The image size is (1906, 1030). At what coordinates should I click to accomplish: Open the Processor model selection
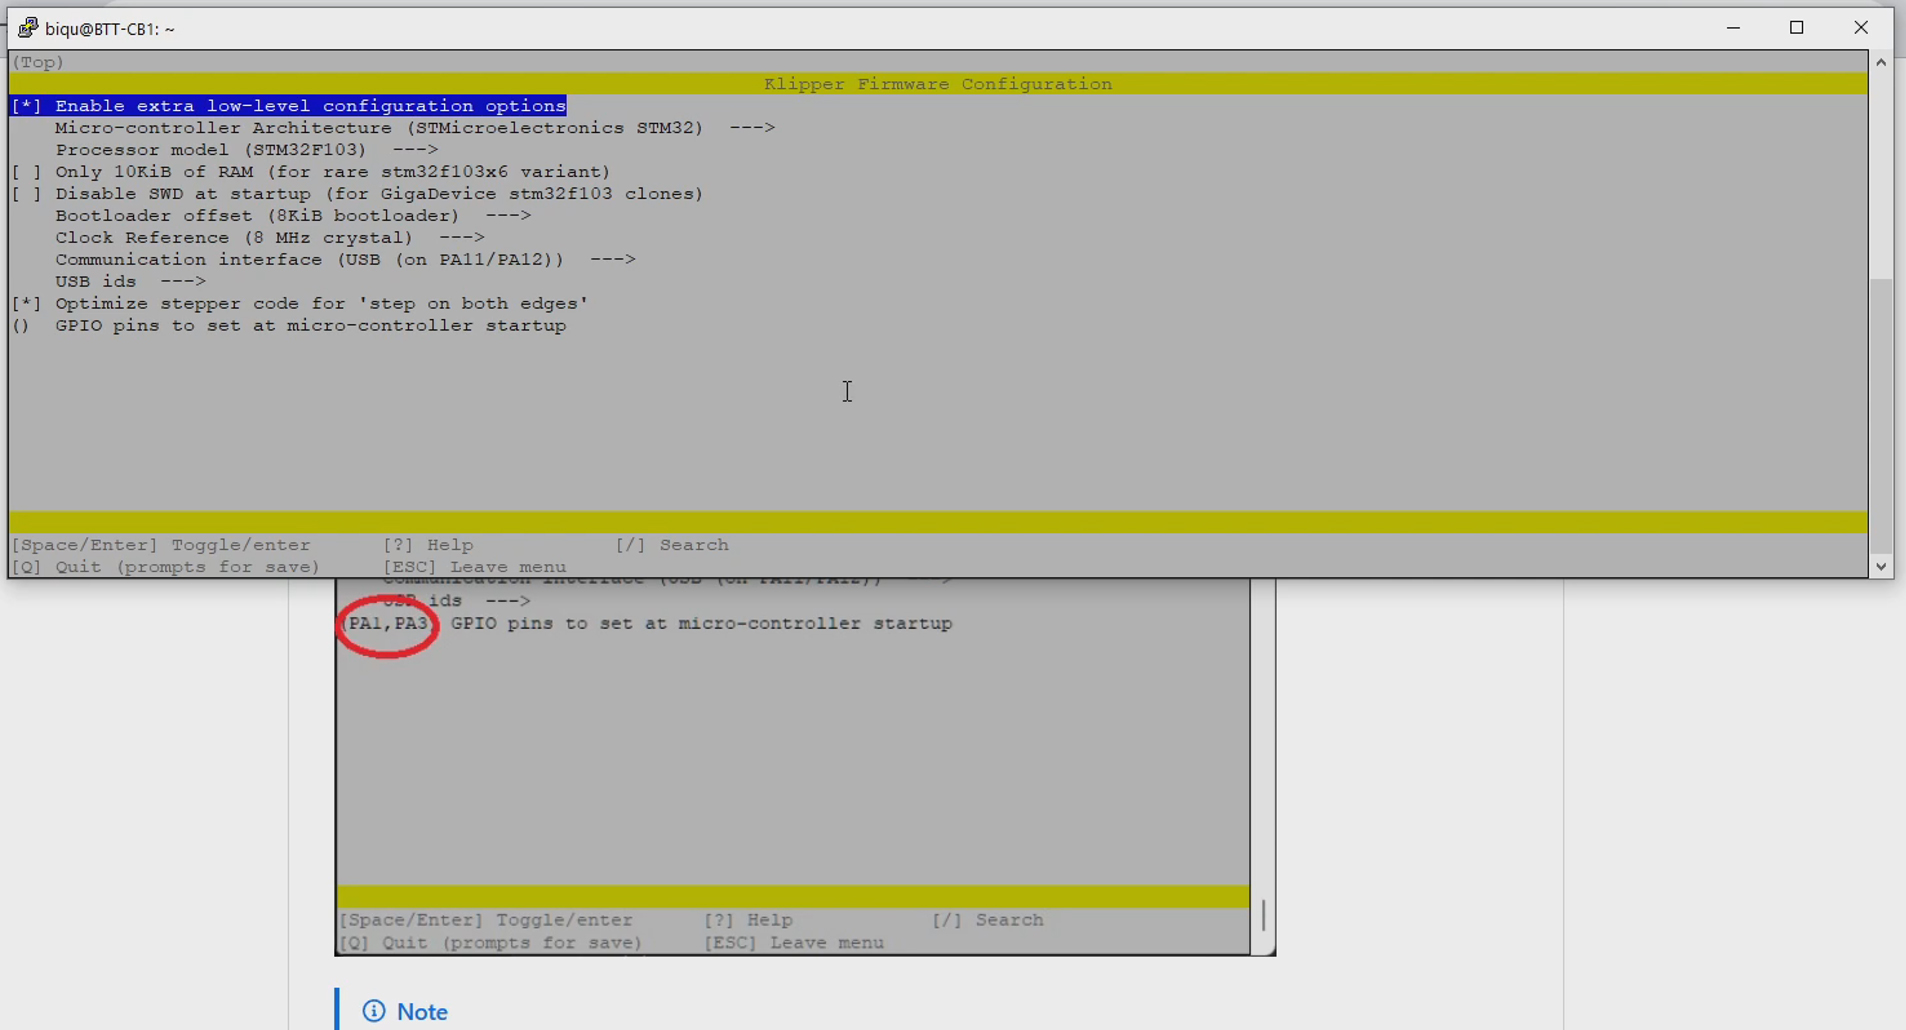pos(246,150)
